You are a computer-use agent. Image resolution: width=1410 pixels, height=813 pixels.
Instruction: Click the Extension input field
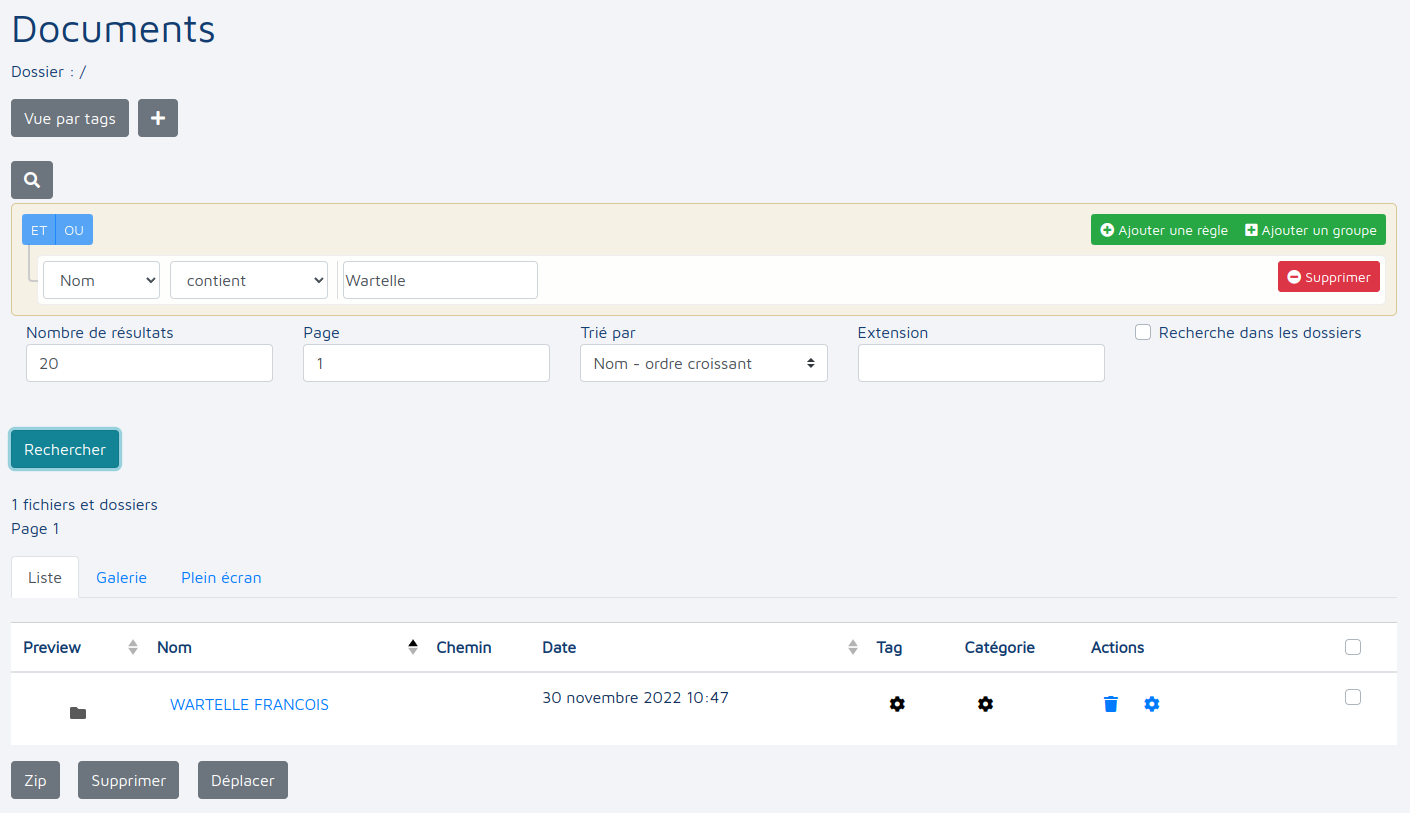tap(980, 364)
